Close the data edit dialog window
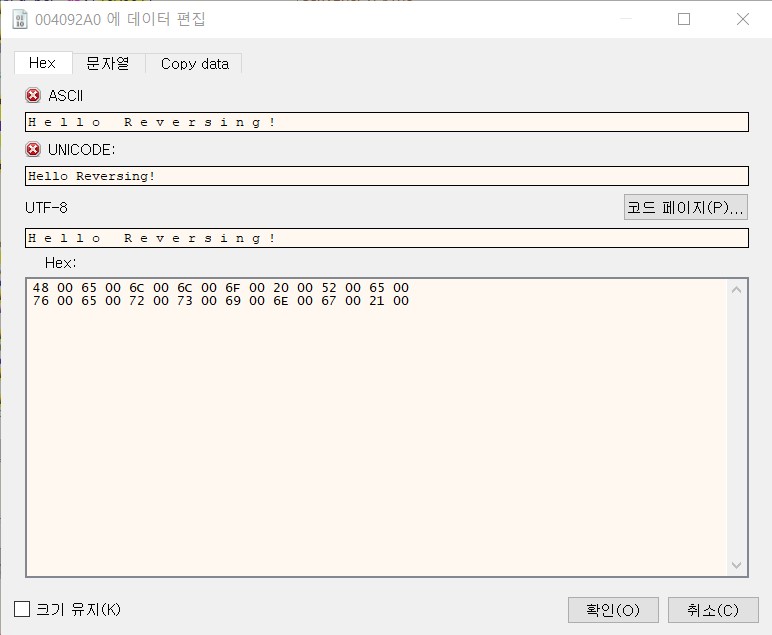Image resolution: width=772 pixels, height=635 pixels. click(743, 19)
